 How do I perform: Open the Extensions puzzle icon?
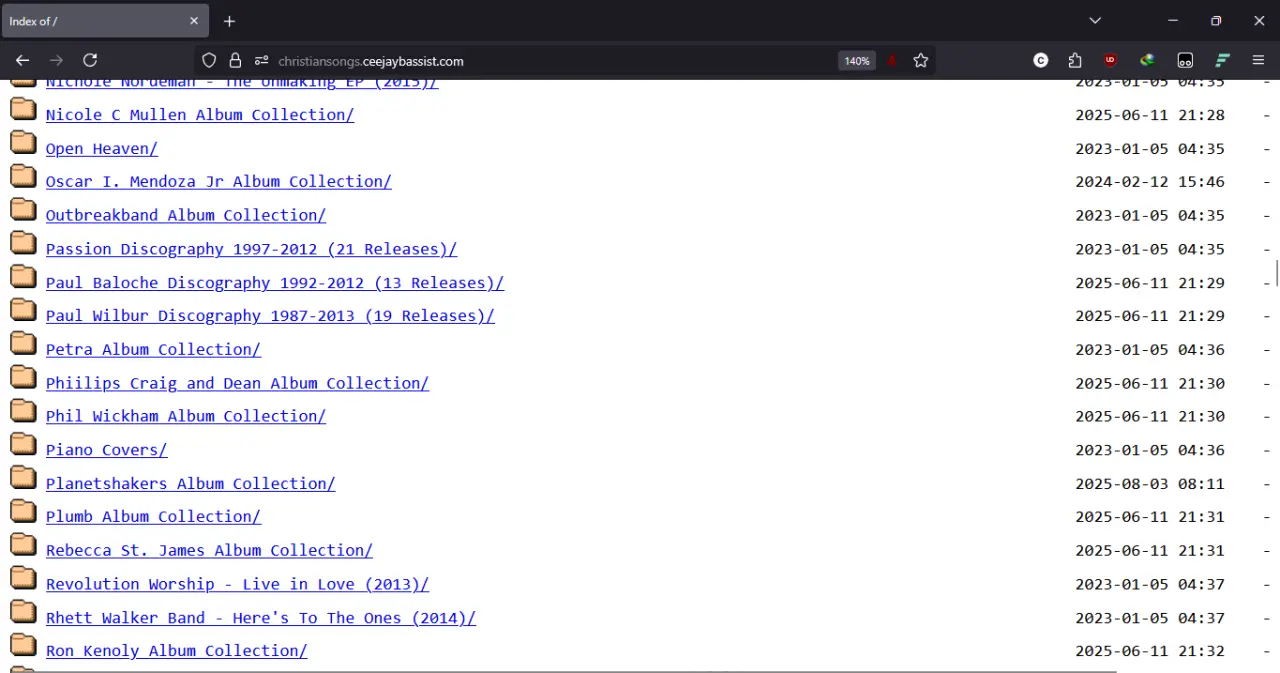click(x=1075, y=60)
